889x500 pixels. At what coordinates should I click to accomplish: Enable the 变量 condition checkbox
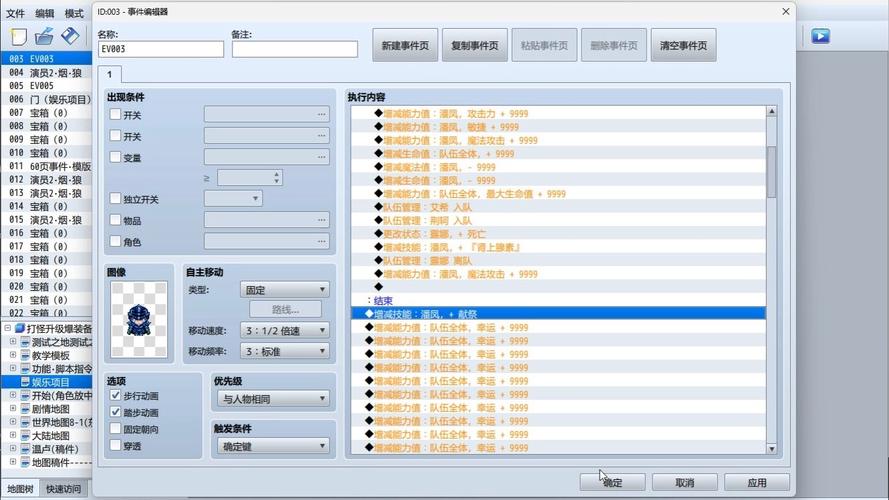[115, 157]
